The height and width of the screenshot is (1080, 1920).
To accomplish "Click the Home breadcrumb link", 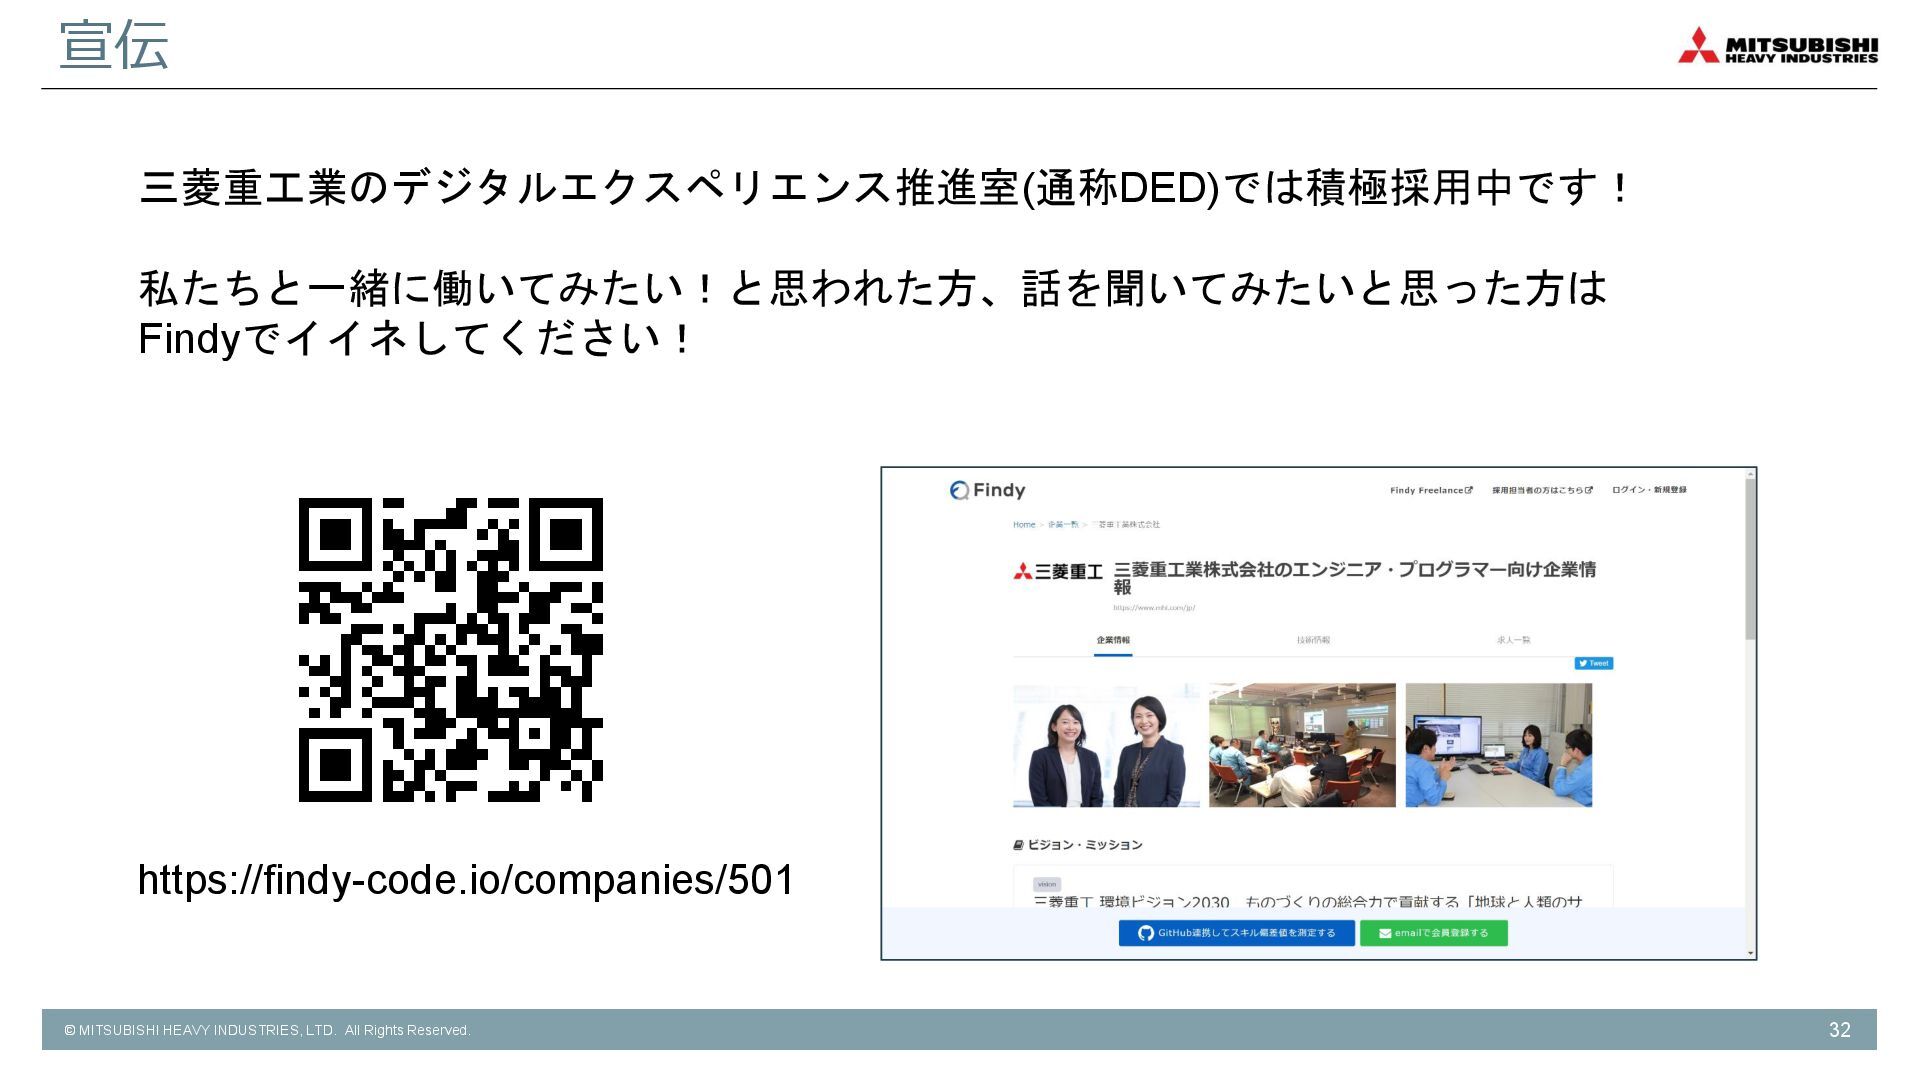I will 1024,524.
